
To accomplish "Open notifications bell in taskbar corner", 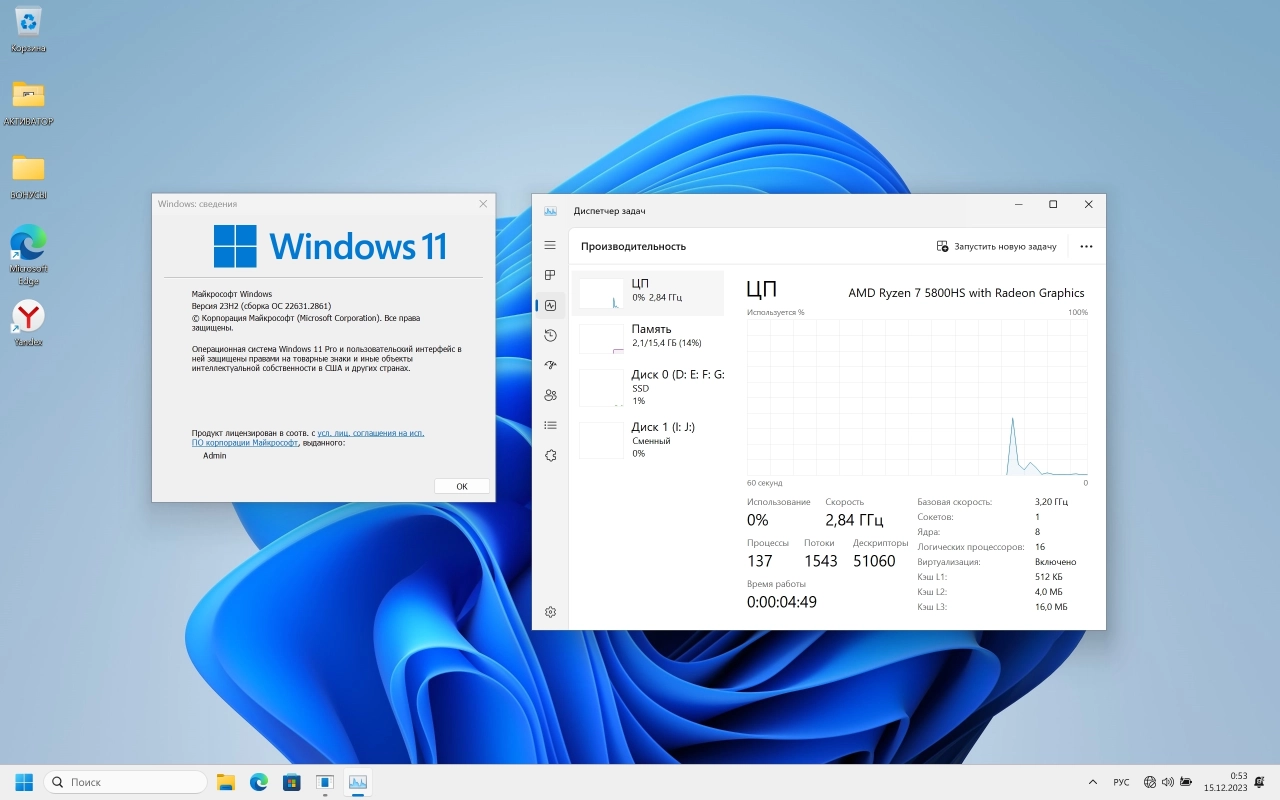I will 1259,782.
